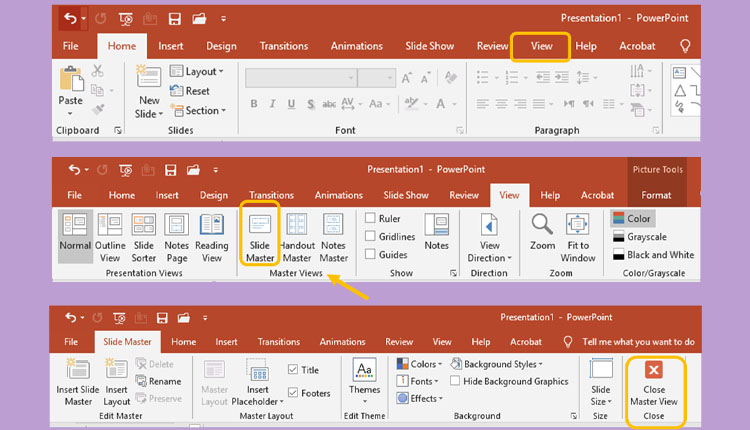
Task: Uncheck the Footers checkbox
Action: click(x=292, y=393)
